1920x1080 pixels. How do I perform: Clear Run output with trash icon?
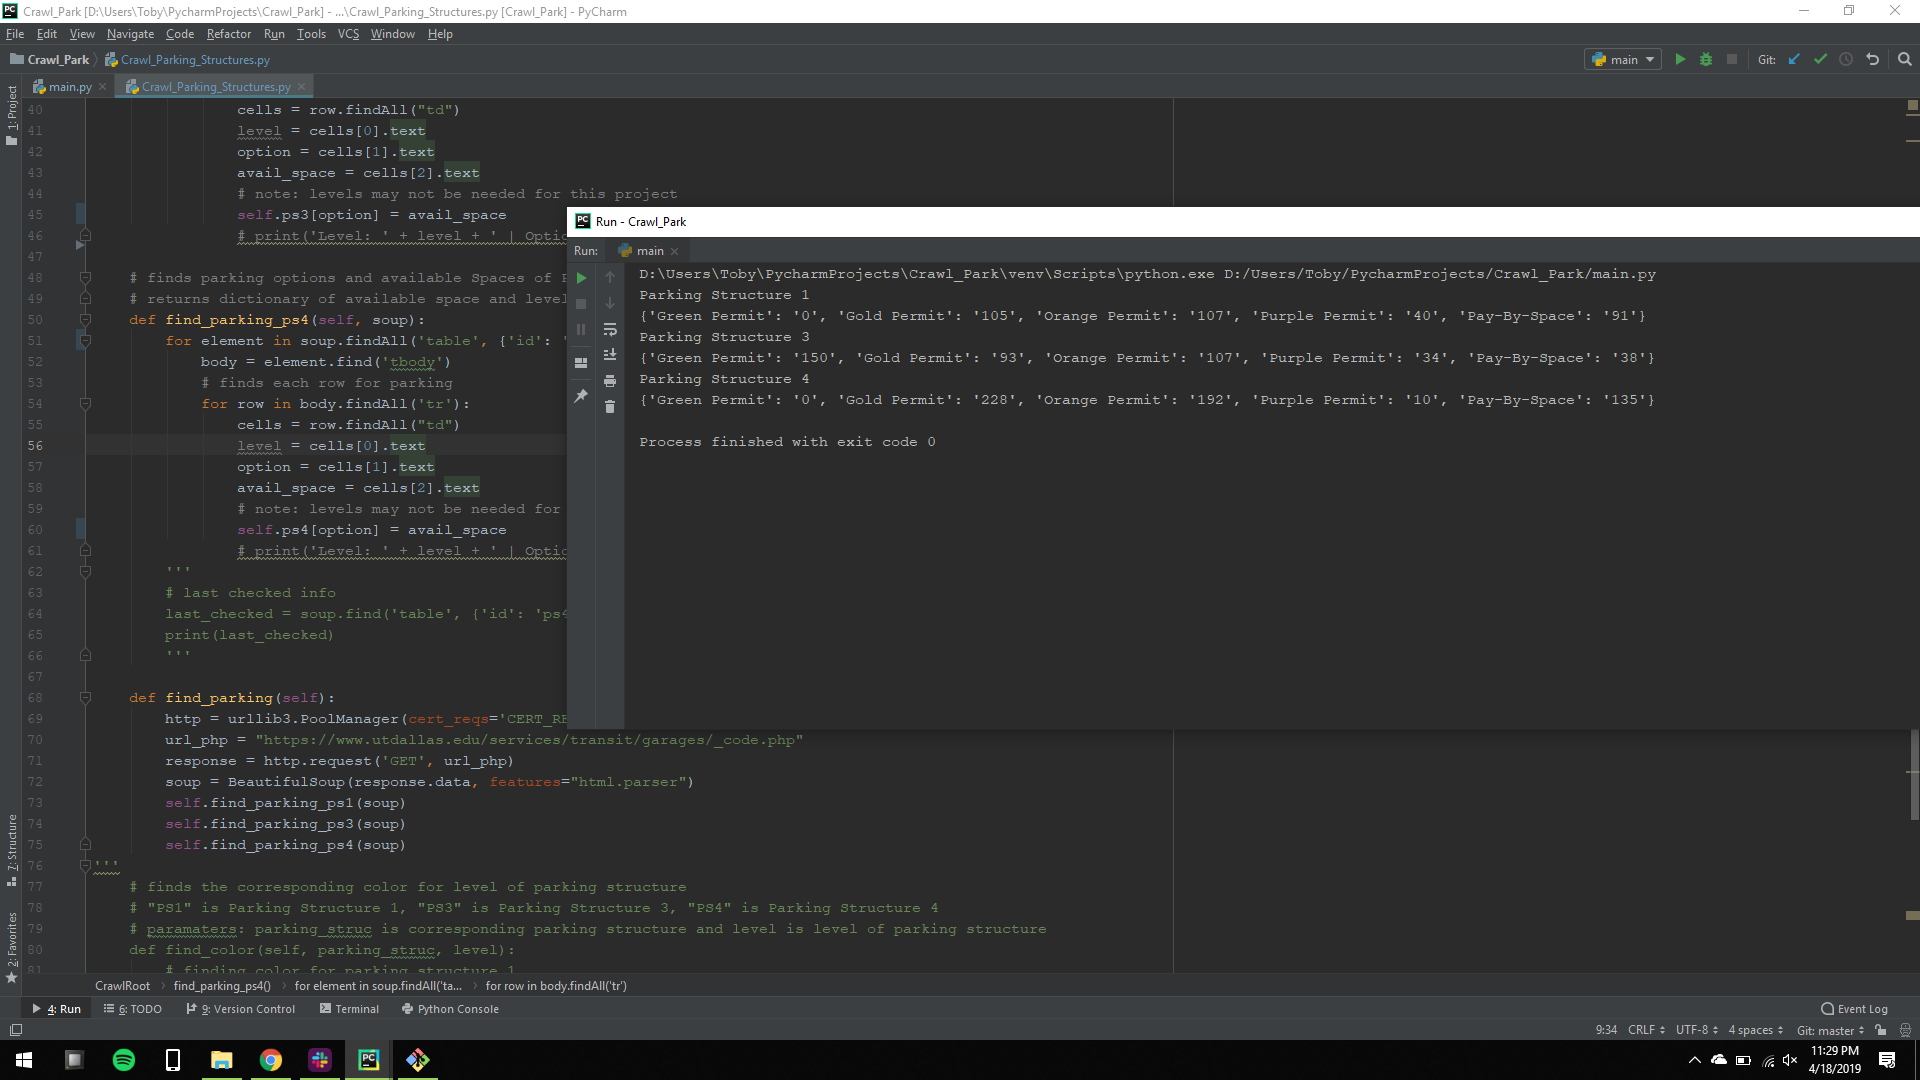tap(610, 407)
